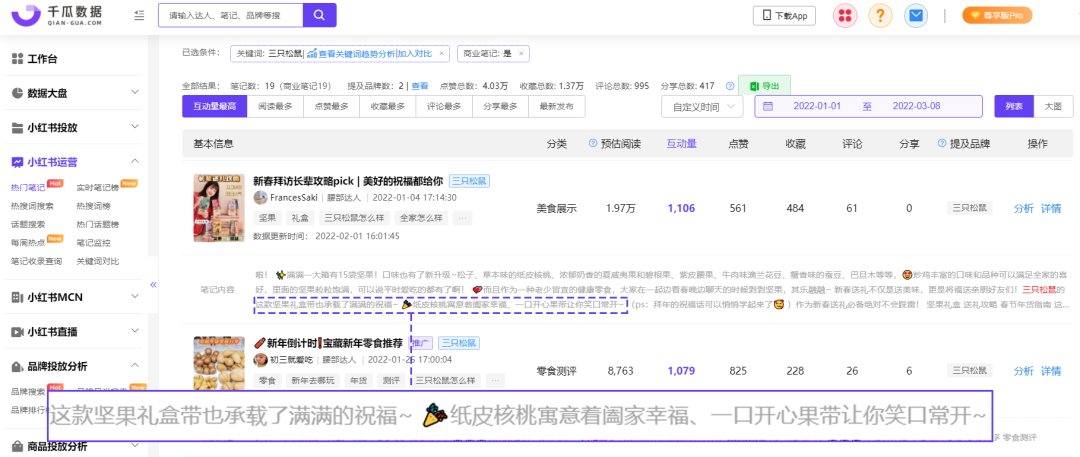
Task: Open the orange help question icon
Action: (880, 15)
